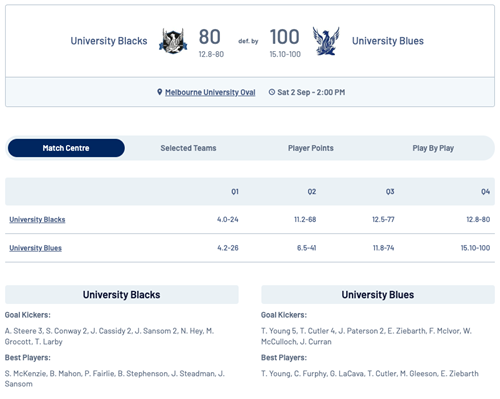This screenshot has height=399, width=500.
Task: Switch to the Selected Teams tab
Action: pos(188,148)
